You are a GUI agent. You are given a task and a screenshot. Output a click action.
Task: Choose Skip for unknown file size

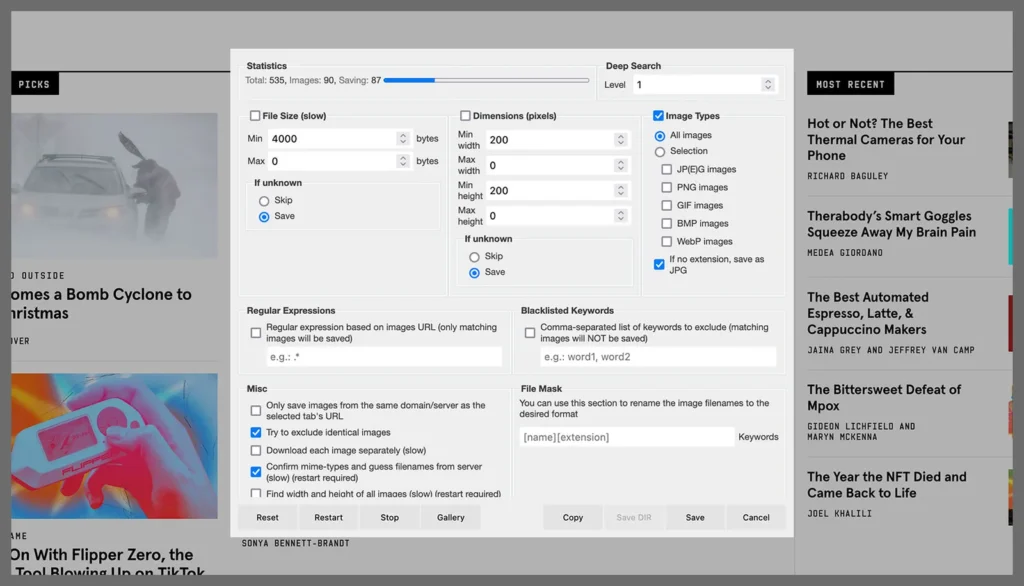tap(264, 201)
